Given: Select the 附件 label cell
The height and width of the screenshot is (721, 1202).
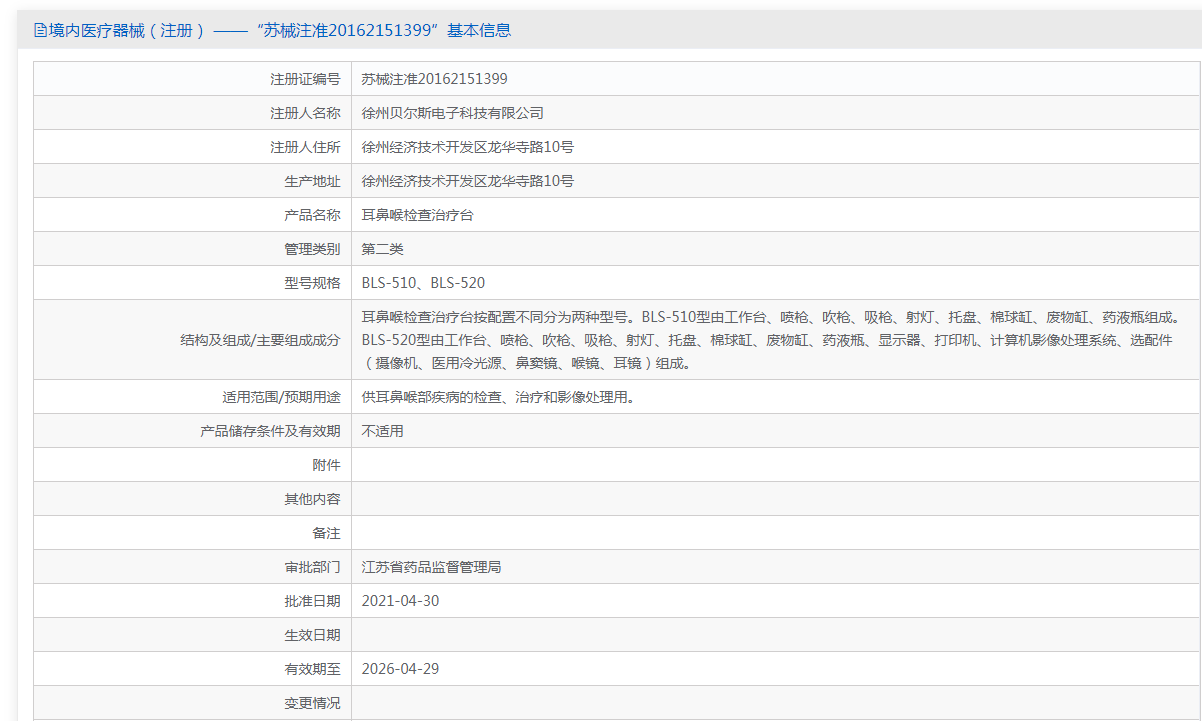Looking at the screenshot, I should coord(192,465).
